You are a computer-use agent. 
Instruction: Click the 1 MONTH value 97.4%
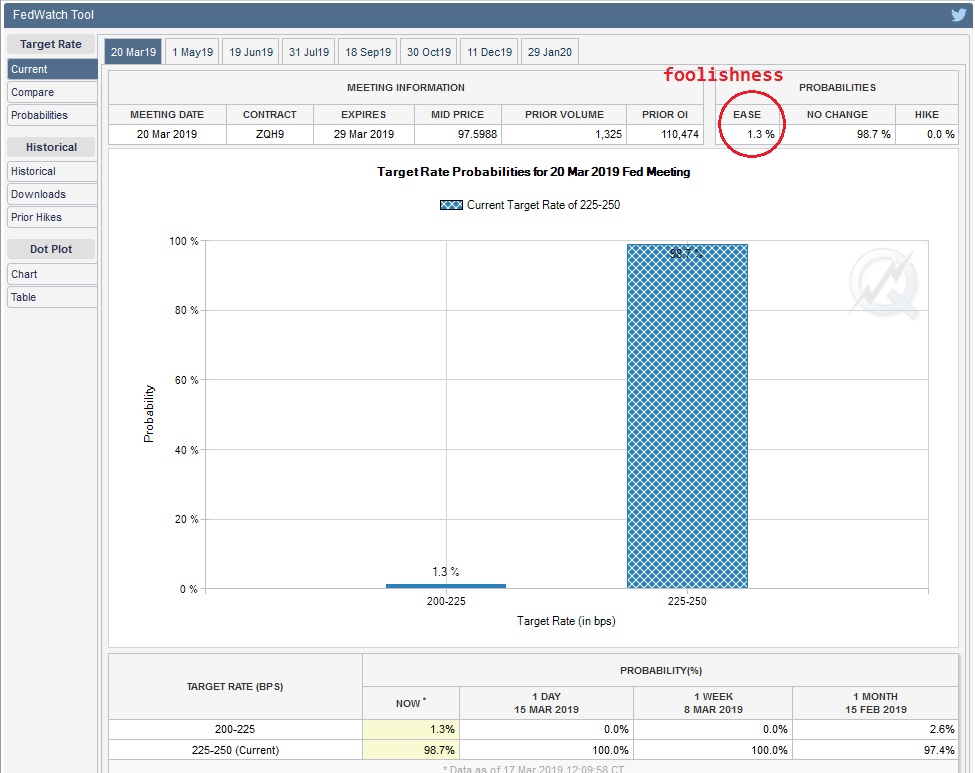939,750
